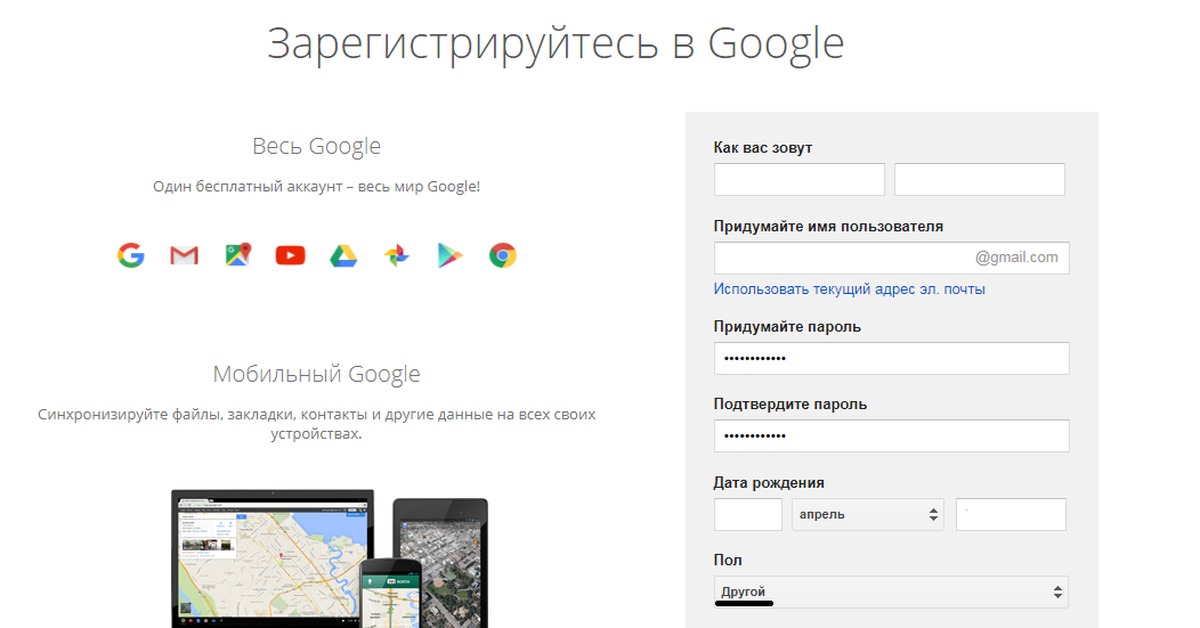This screenshot has width=1200, height=628.
Task: Click the Синхронизируйте файлы description text
Action: [316, 424]
